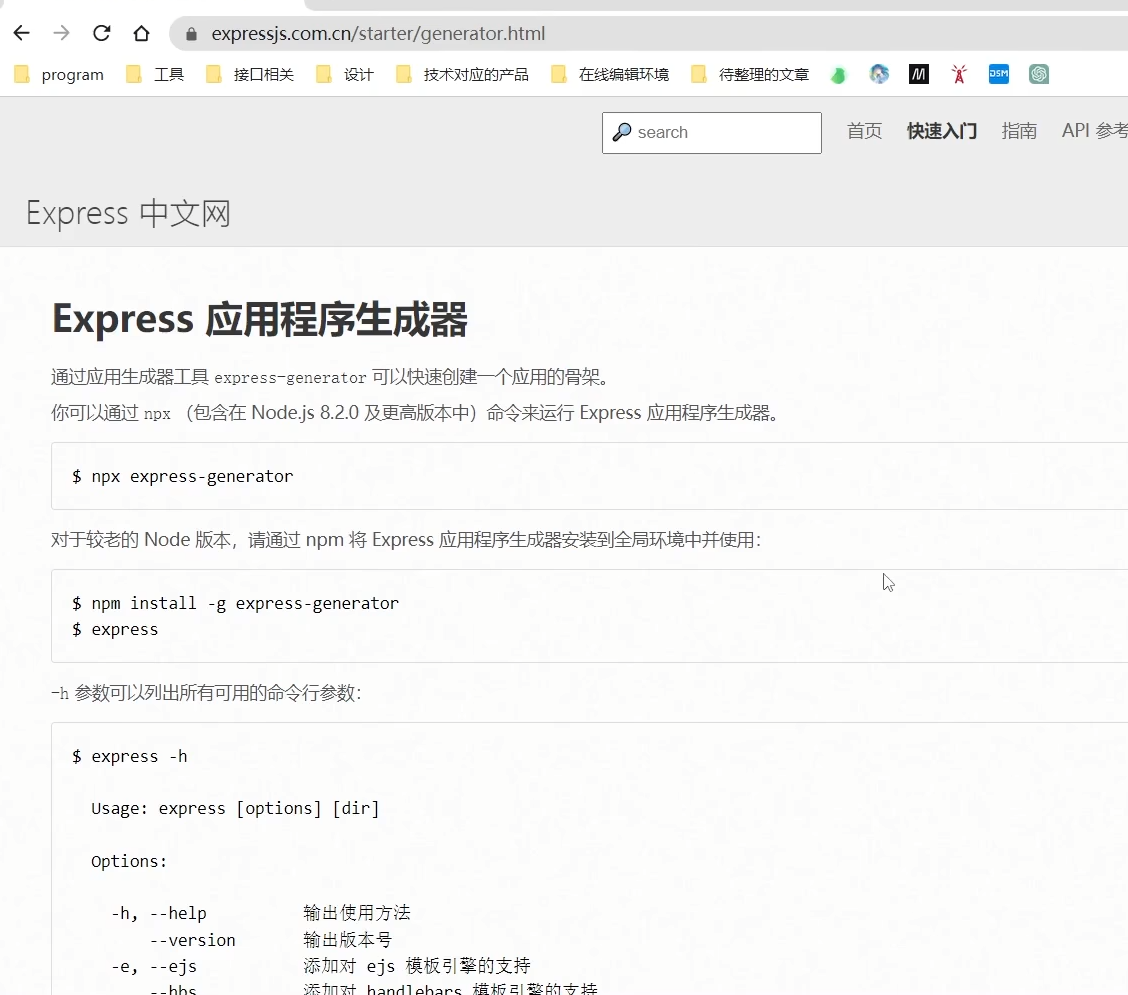Screen dimensions: 1128x995
Task: Open 快速入门 navigation item
Action: pos(942,131)
